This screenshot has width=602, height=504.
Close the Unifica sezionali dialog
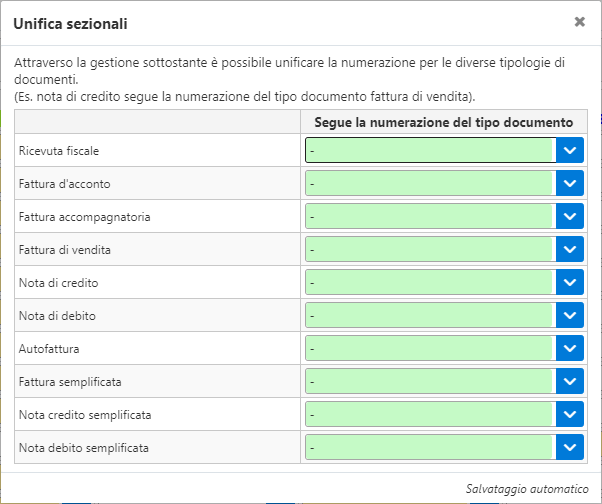[x=580, y=21]
